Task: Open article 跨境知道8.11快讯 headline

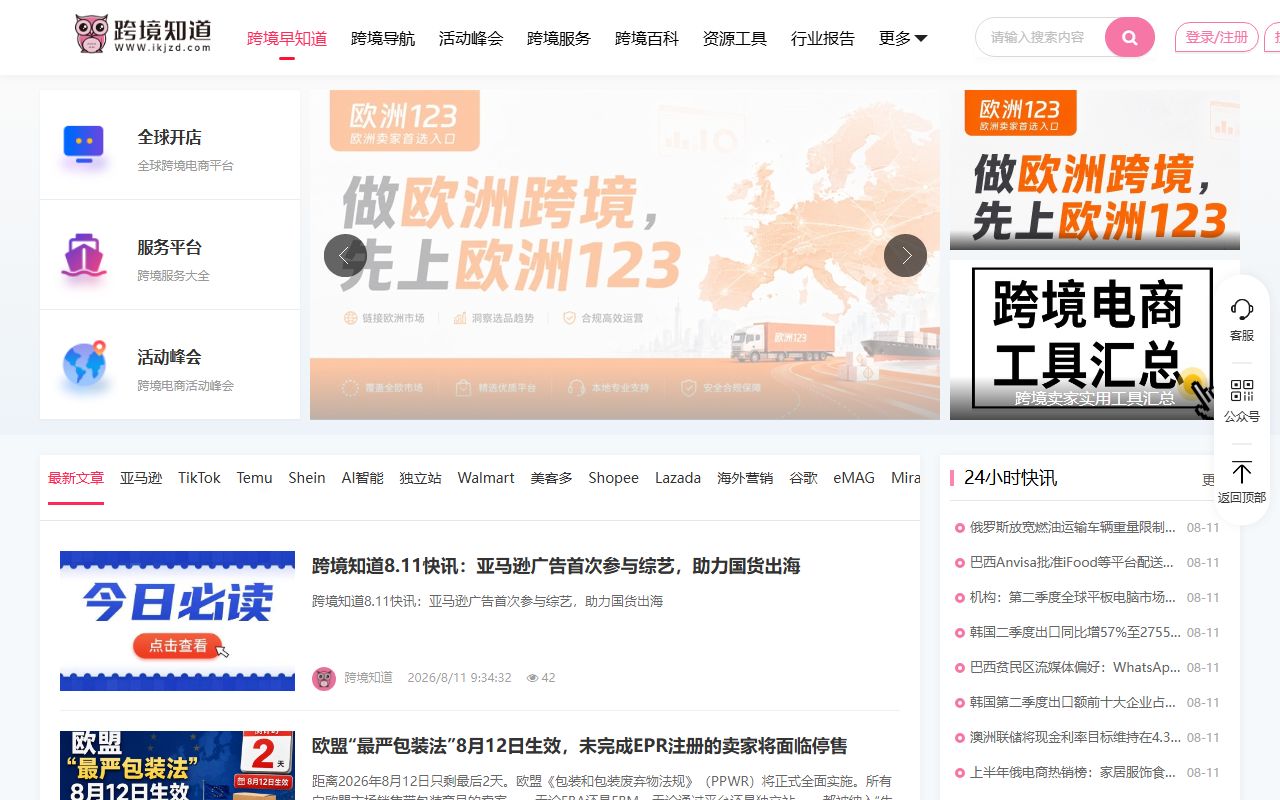Action: coord(556,566)
